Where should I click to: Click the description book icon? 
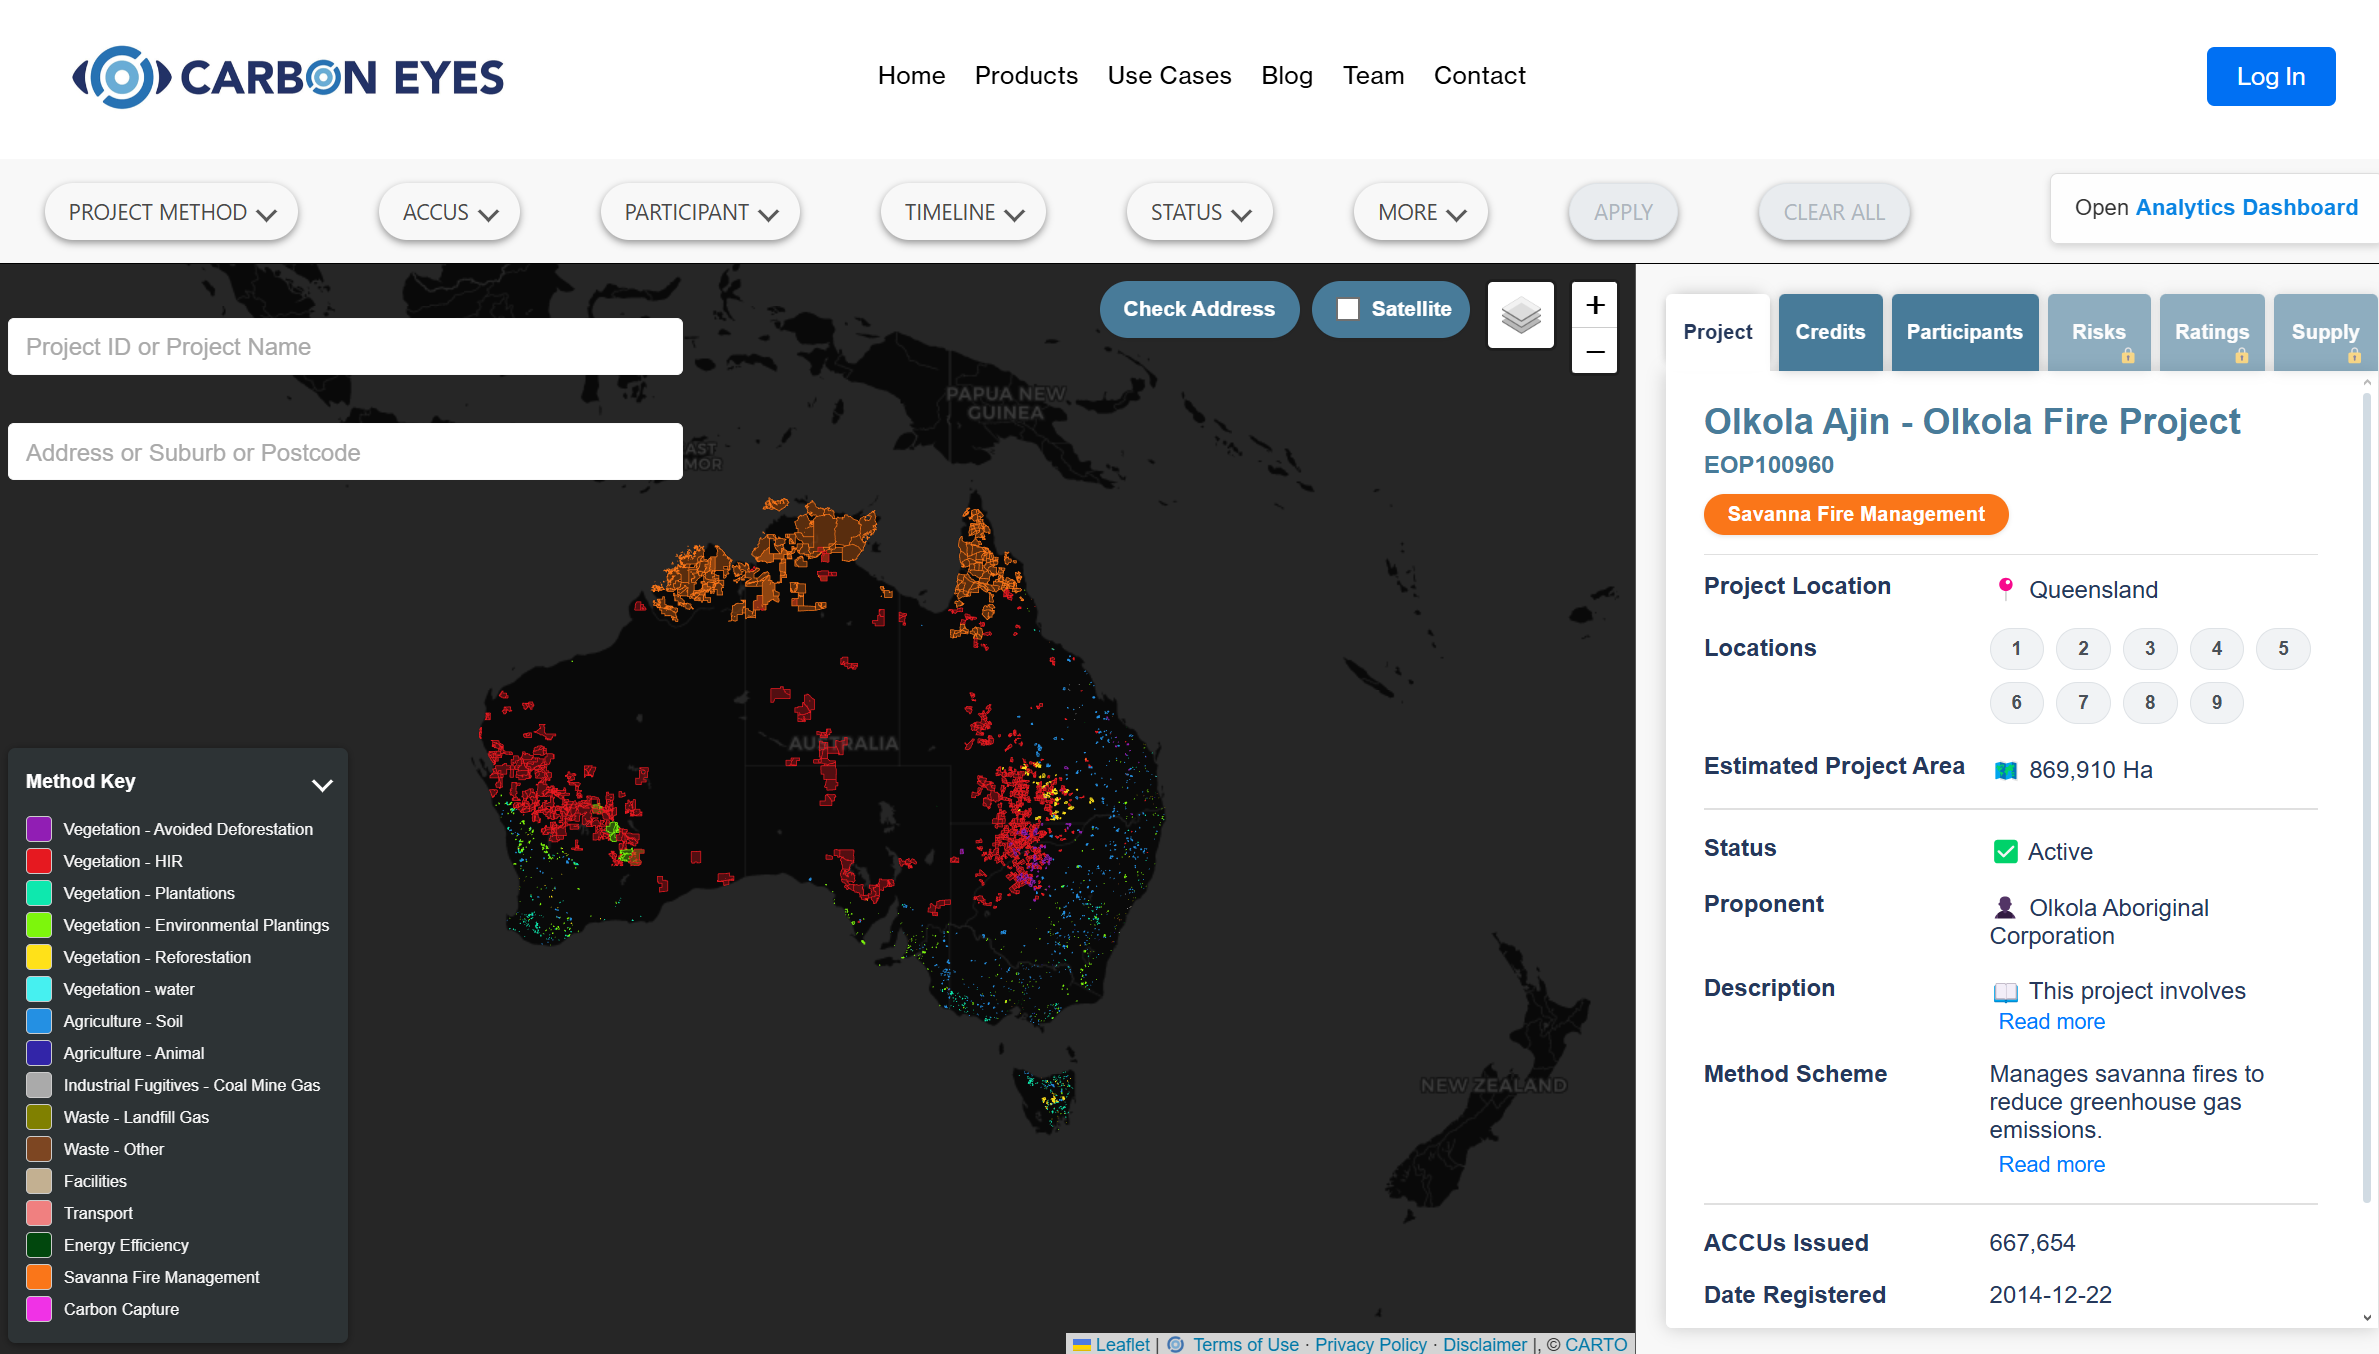click(2005, 992)
